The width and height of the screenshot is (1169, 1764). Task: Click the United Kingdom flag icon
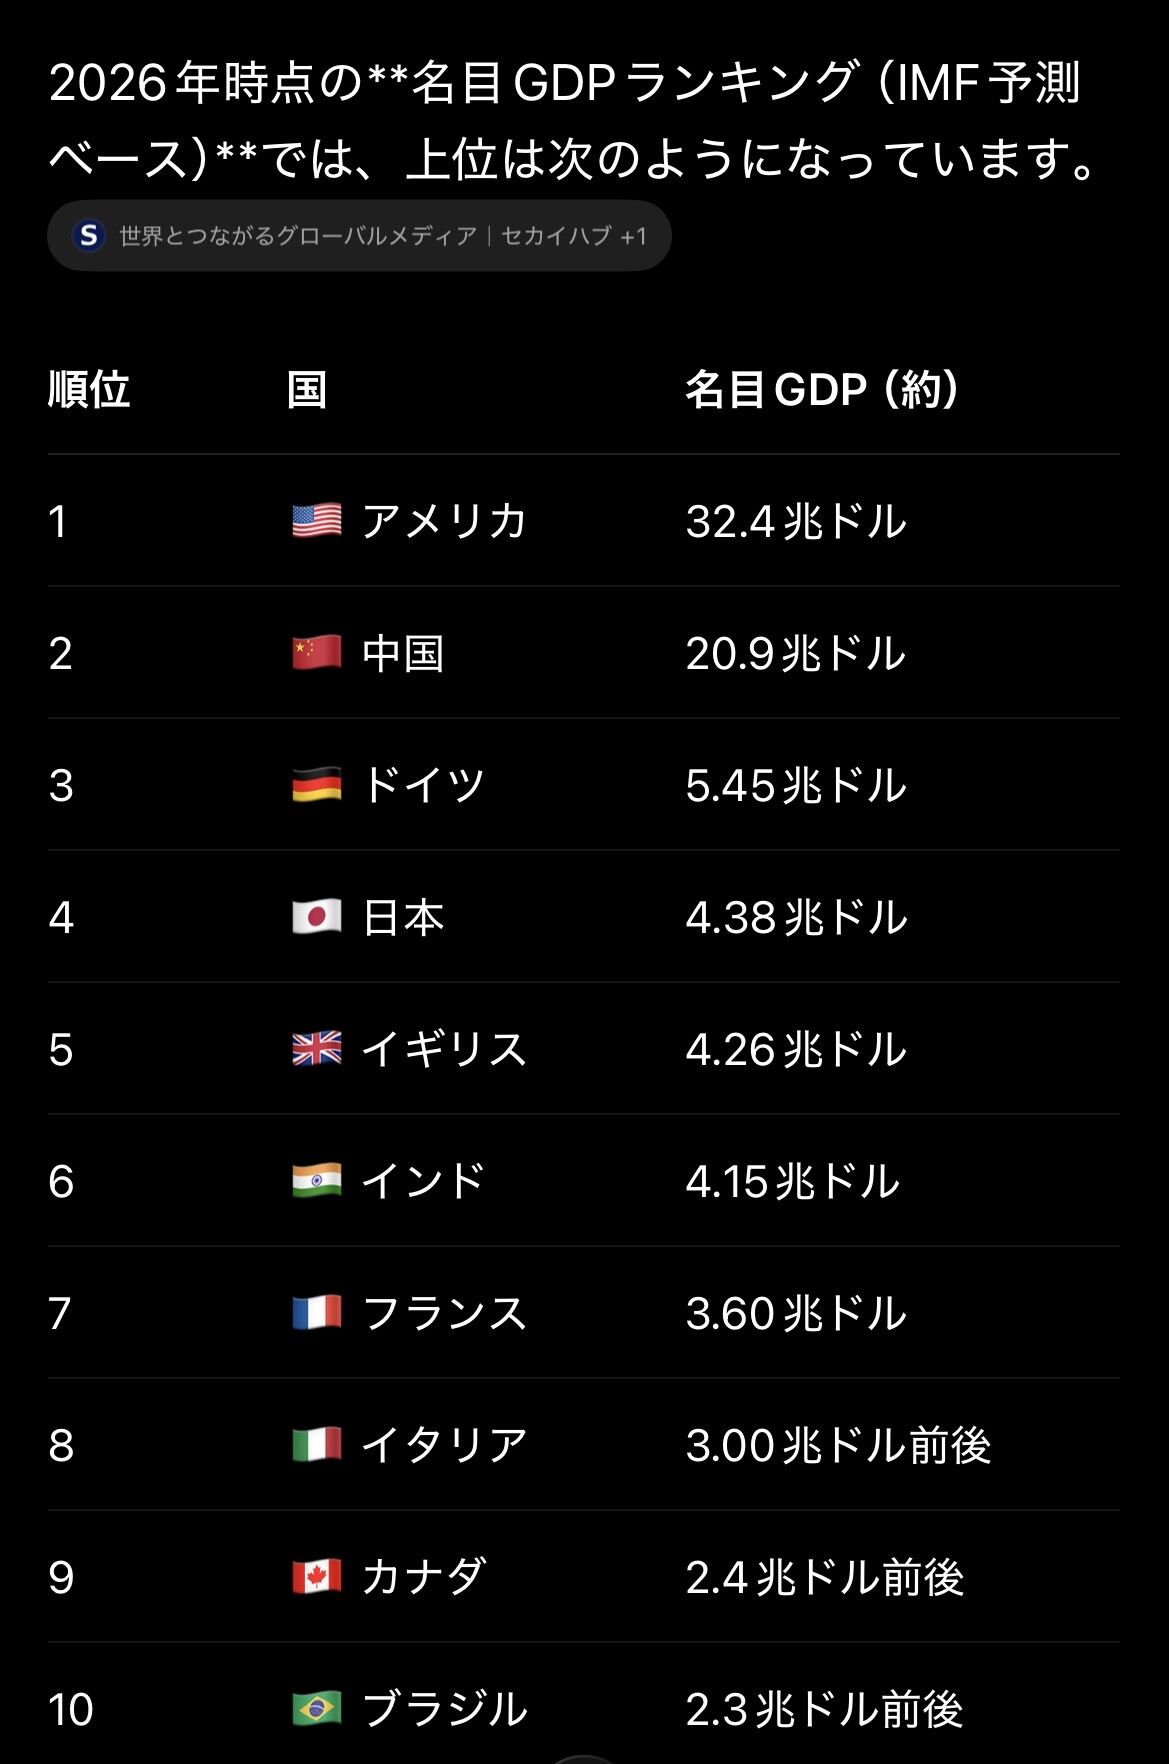click(x=317, y=1049)
